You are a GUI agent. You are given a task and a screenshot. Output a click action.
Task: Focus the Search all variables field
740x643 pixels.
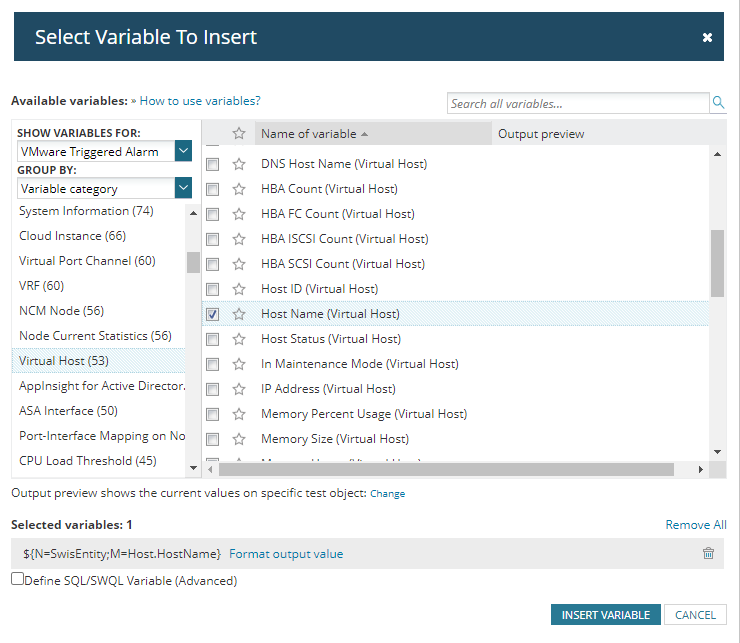pyautogui.click(x=577, y=103)
